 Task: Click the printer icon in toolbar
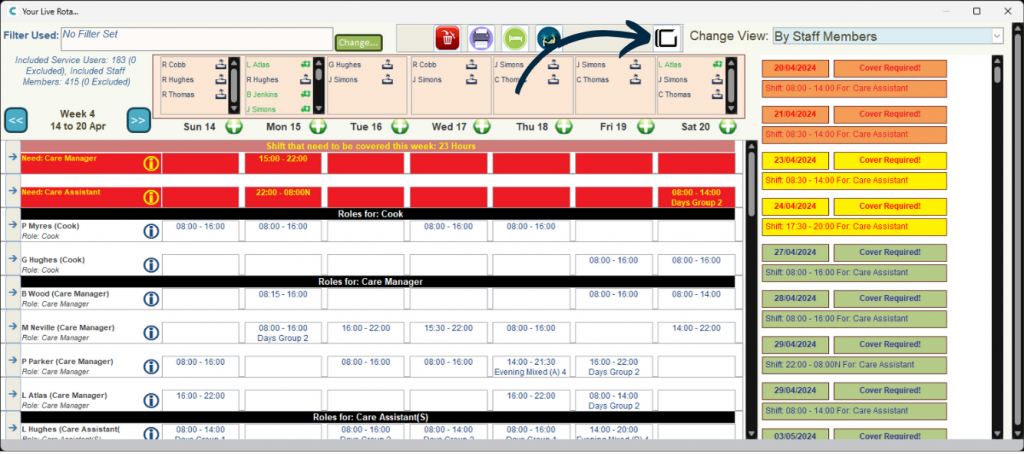pos(481,39)
